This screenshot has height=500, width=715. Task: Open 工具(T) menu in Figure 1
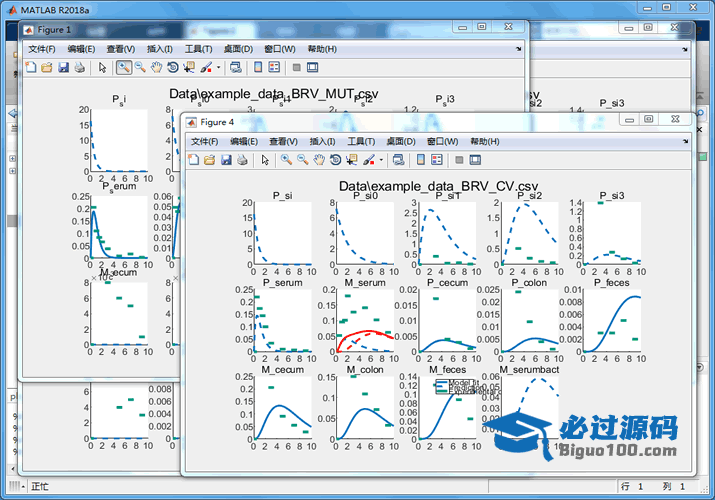click(198, 49)
